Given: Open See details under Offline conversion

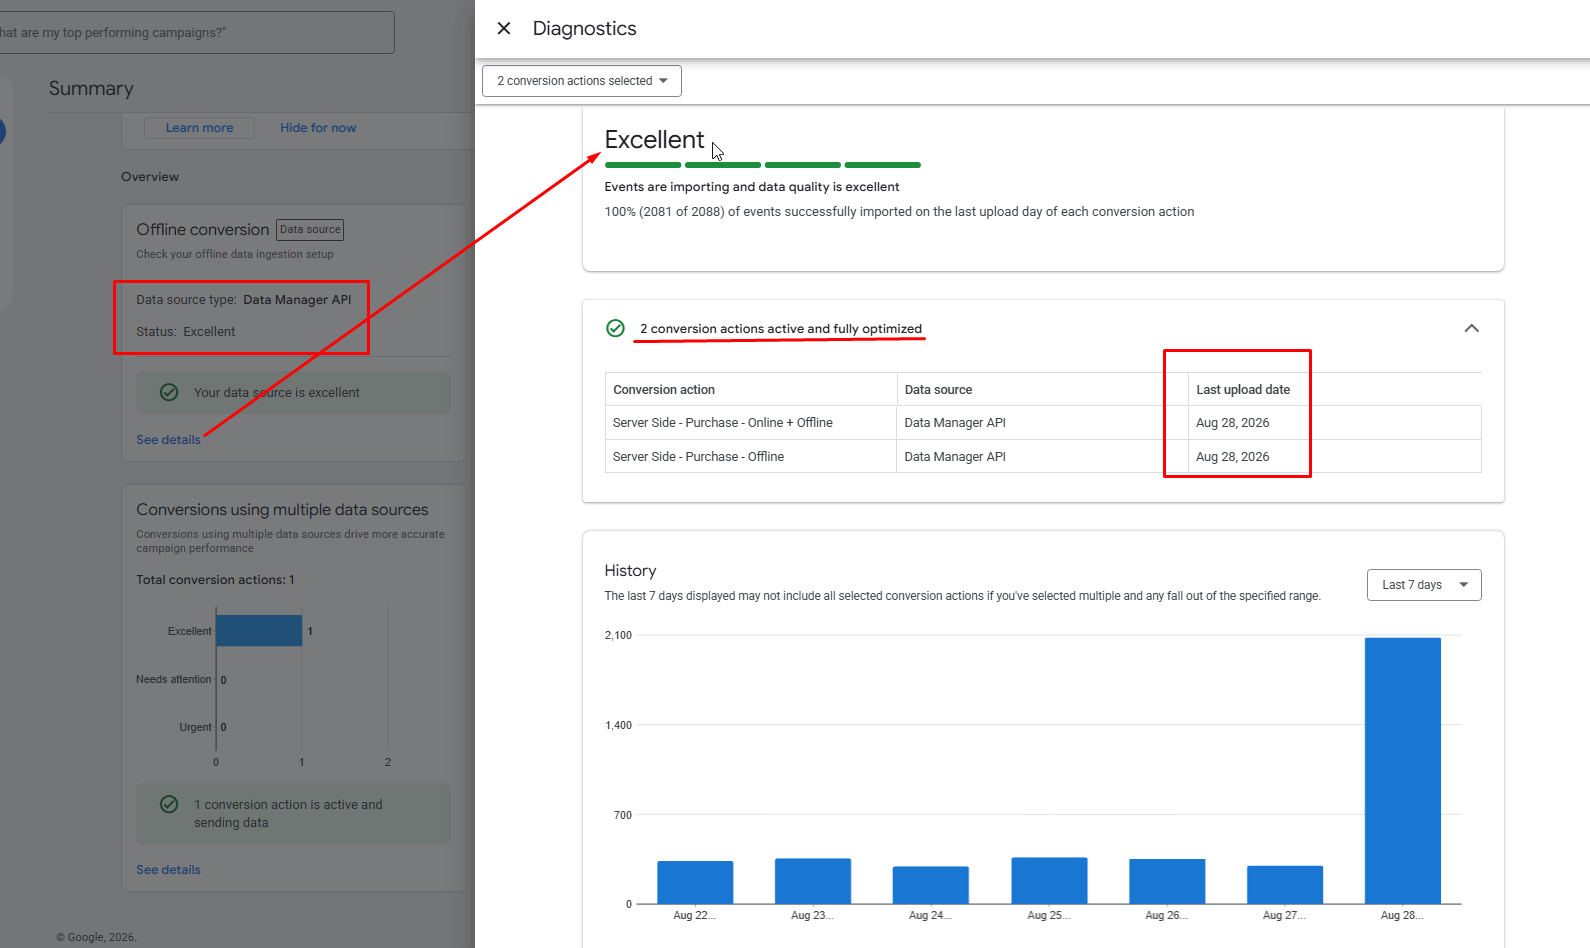Looking at the screenshot, I should tap(168, 440).
